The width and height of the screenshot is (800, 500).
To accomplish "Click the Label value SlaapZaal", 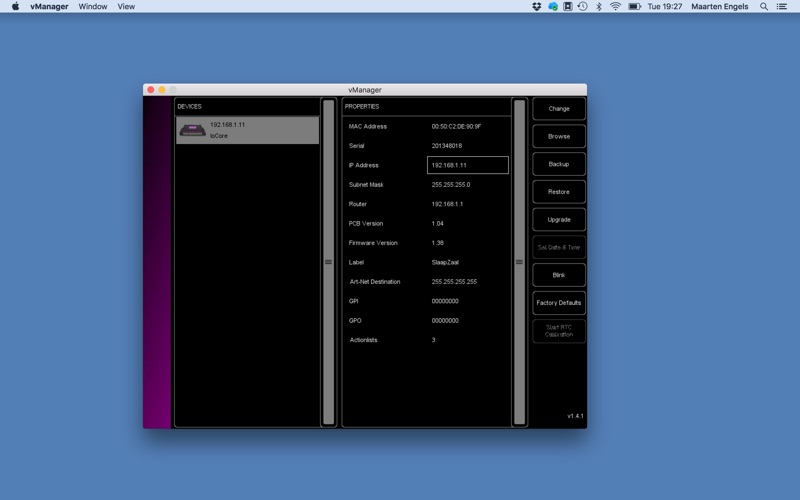I will tap(445, 262).
